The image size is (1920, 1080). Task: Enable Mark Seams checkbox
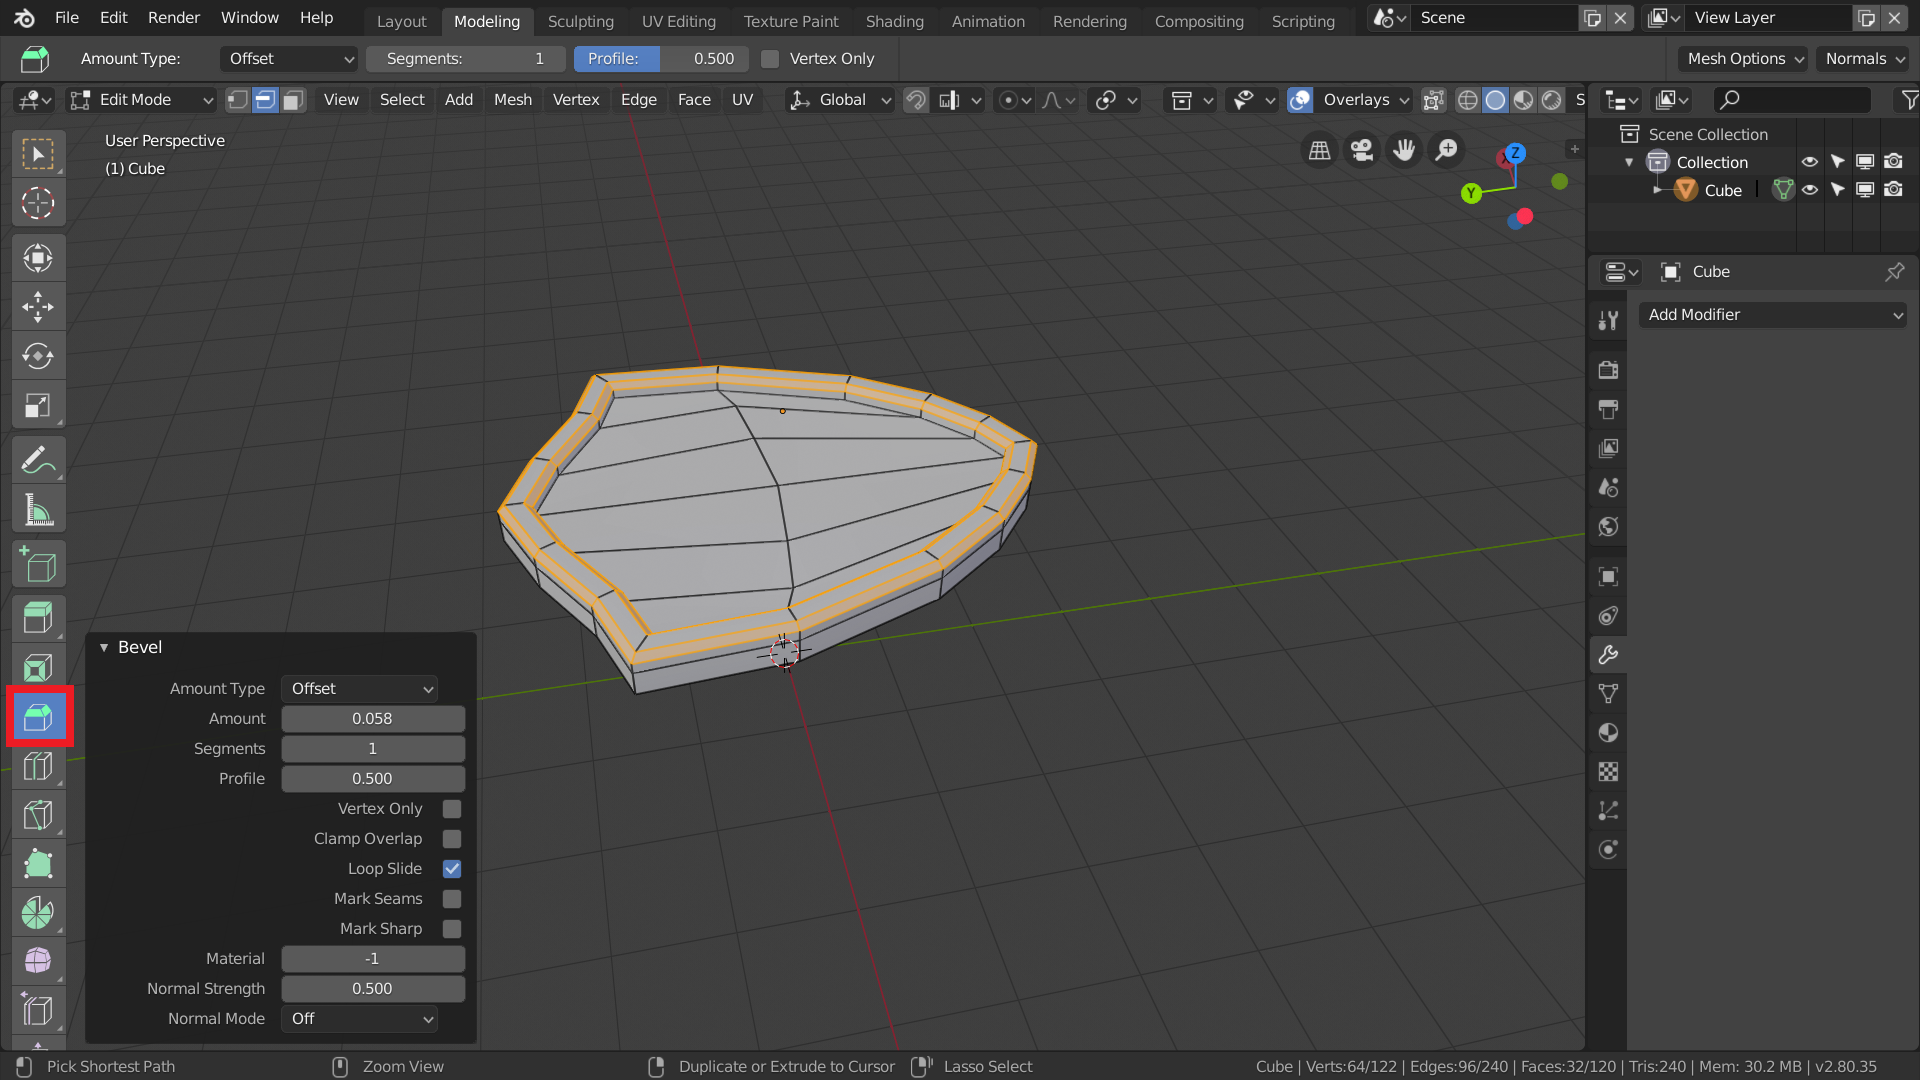tap(452, 899)
